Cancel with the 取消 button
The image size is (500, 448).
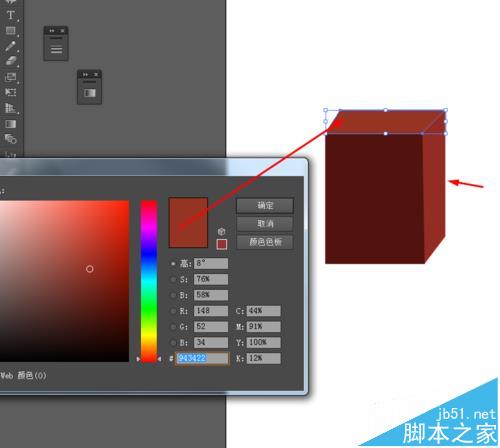point(265,224)
